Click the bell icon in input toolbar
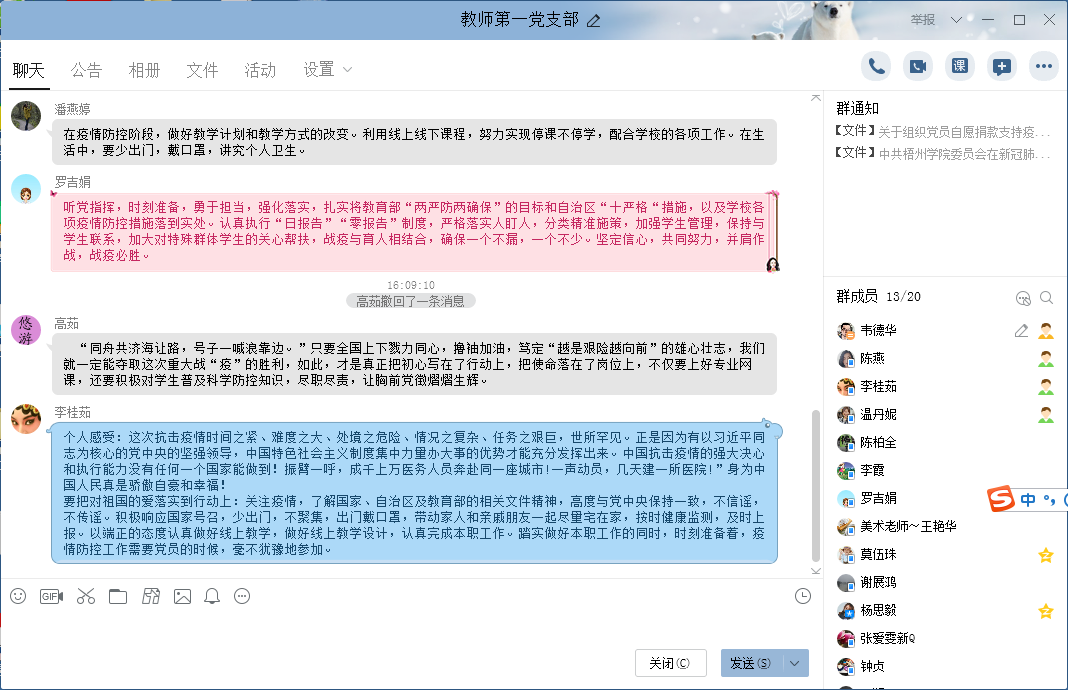 click(212, 596)
